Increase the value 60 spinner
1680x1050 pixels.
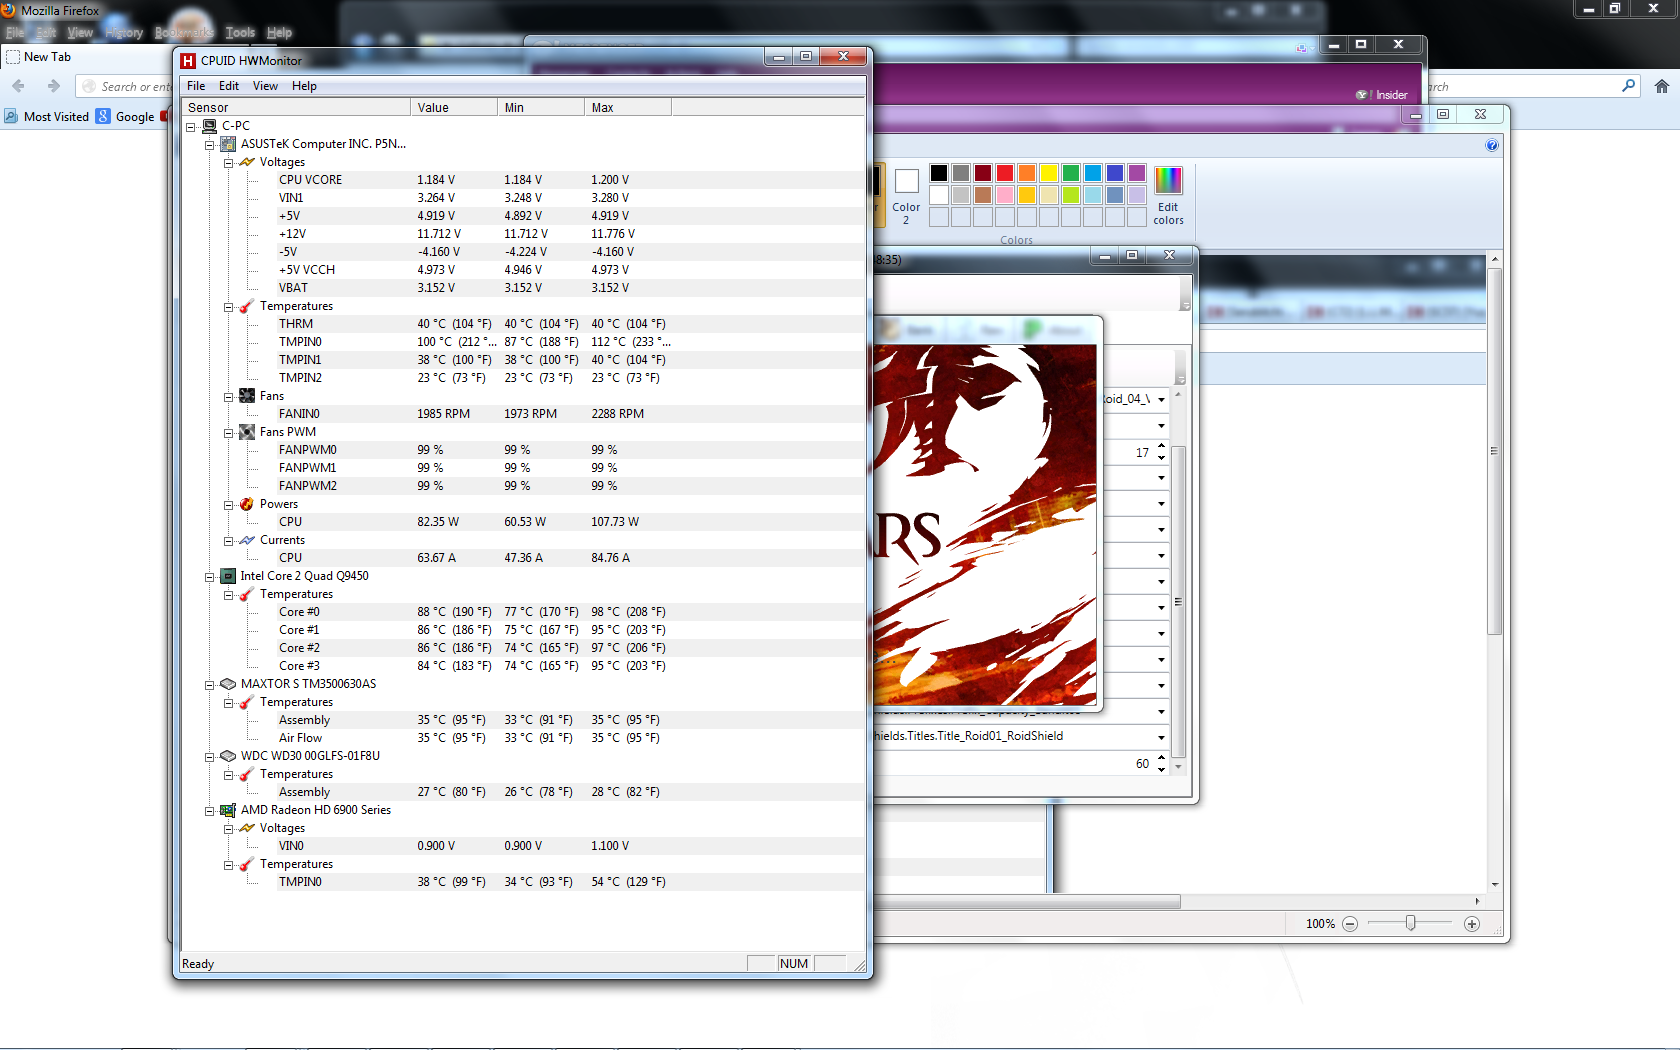(1161, 758)
